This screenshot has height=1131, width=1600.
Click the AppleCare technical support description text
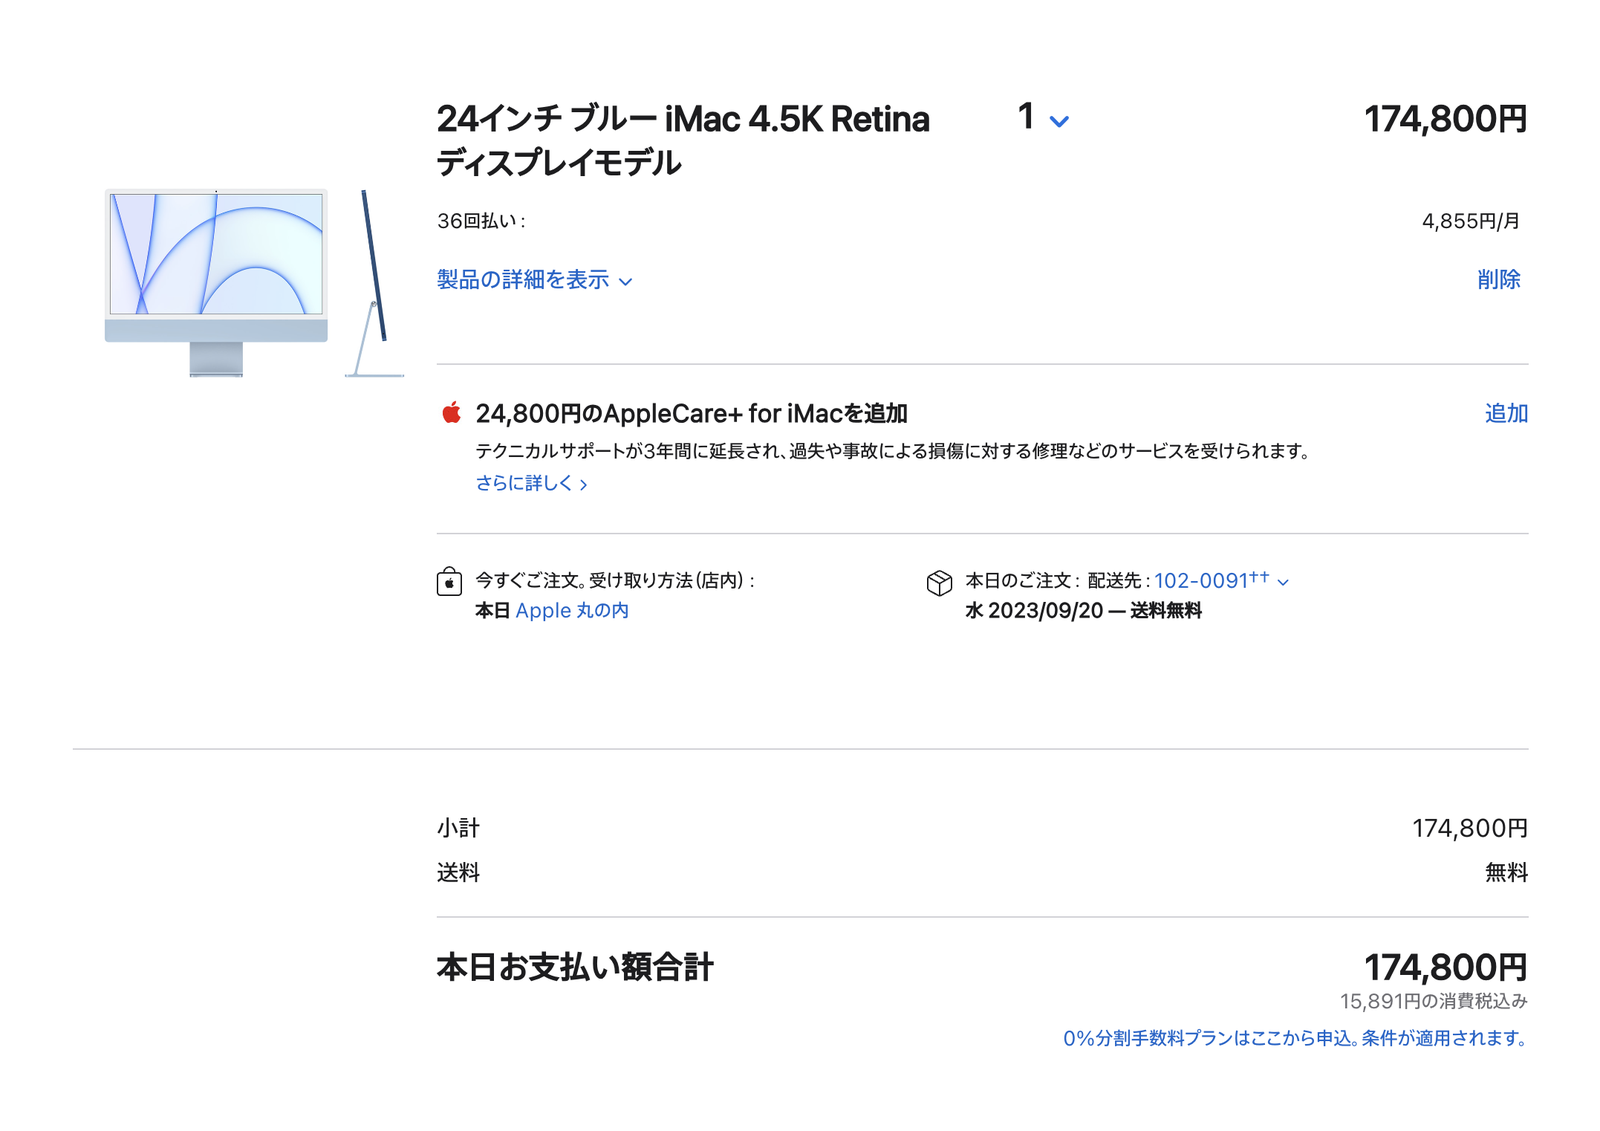893,451
